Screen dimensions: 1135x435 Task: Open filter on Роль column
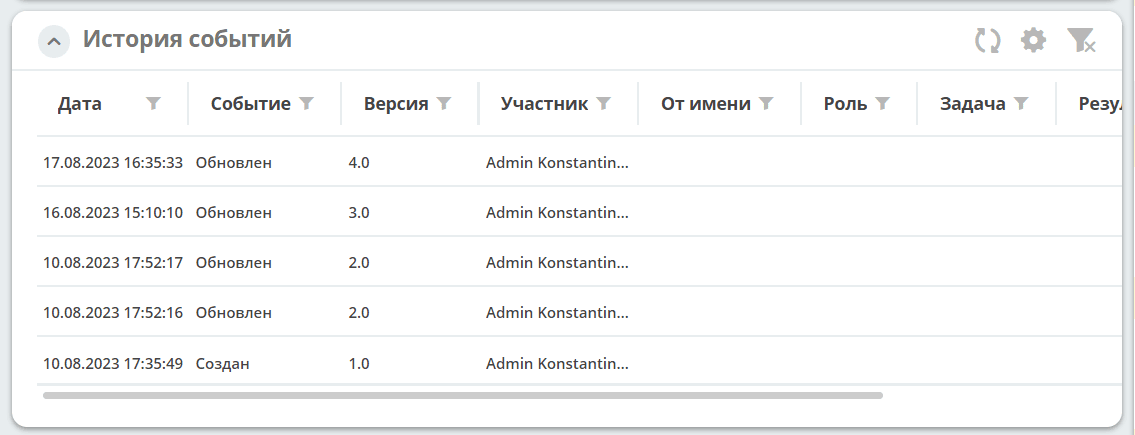[882, 104]
